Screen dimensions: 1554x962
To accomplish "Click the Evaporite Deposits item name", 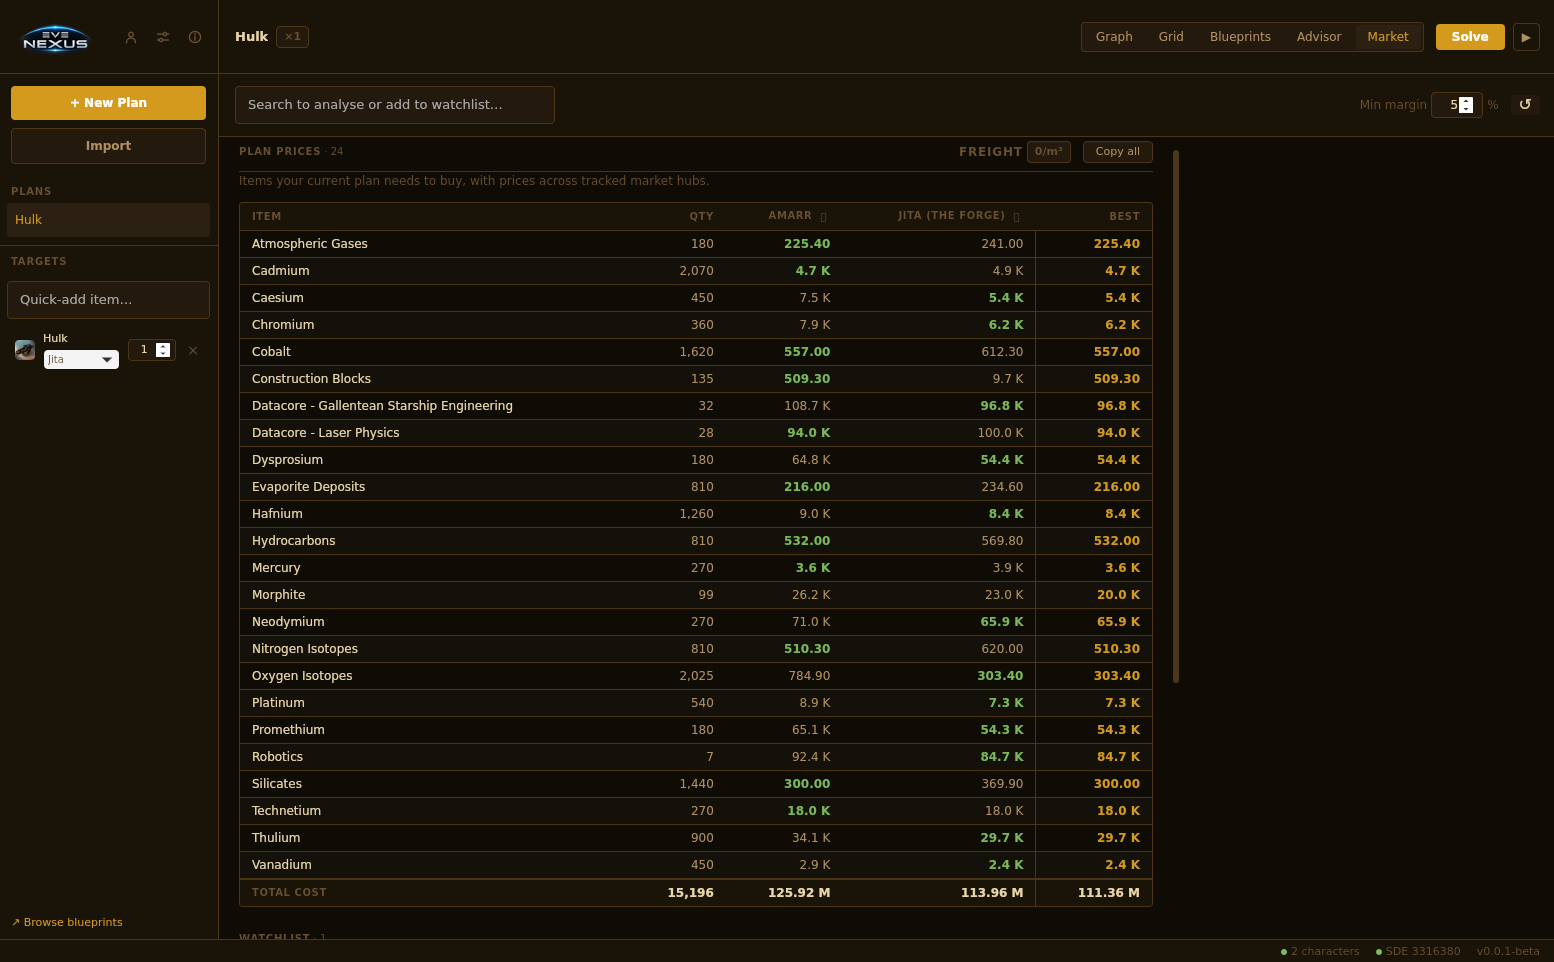I will [308, 487].
